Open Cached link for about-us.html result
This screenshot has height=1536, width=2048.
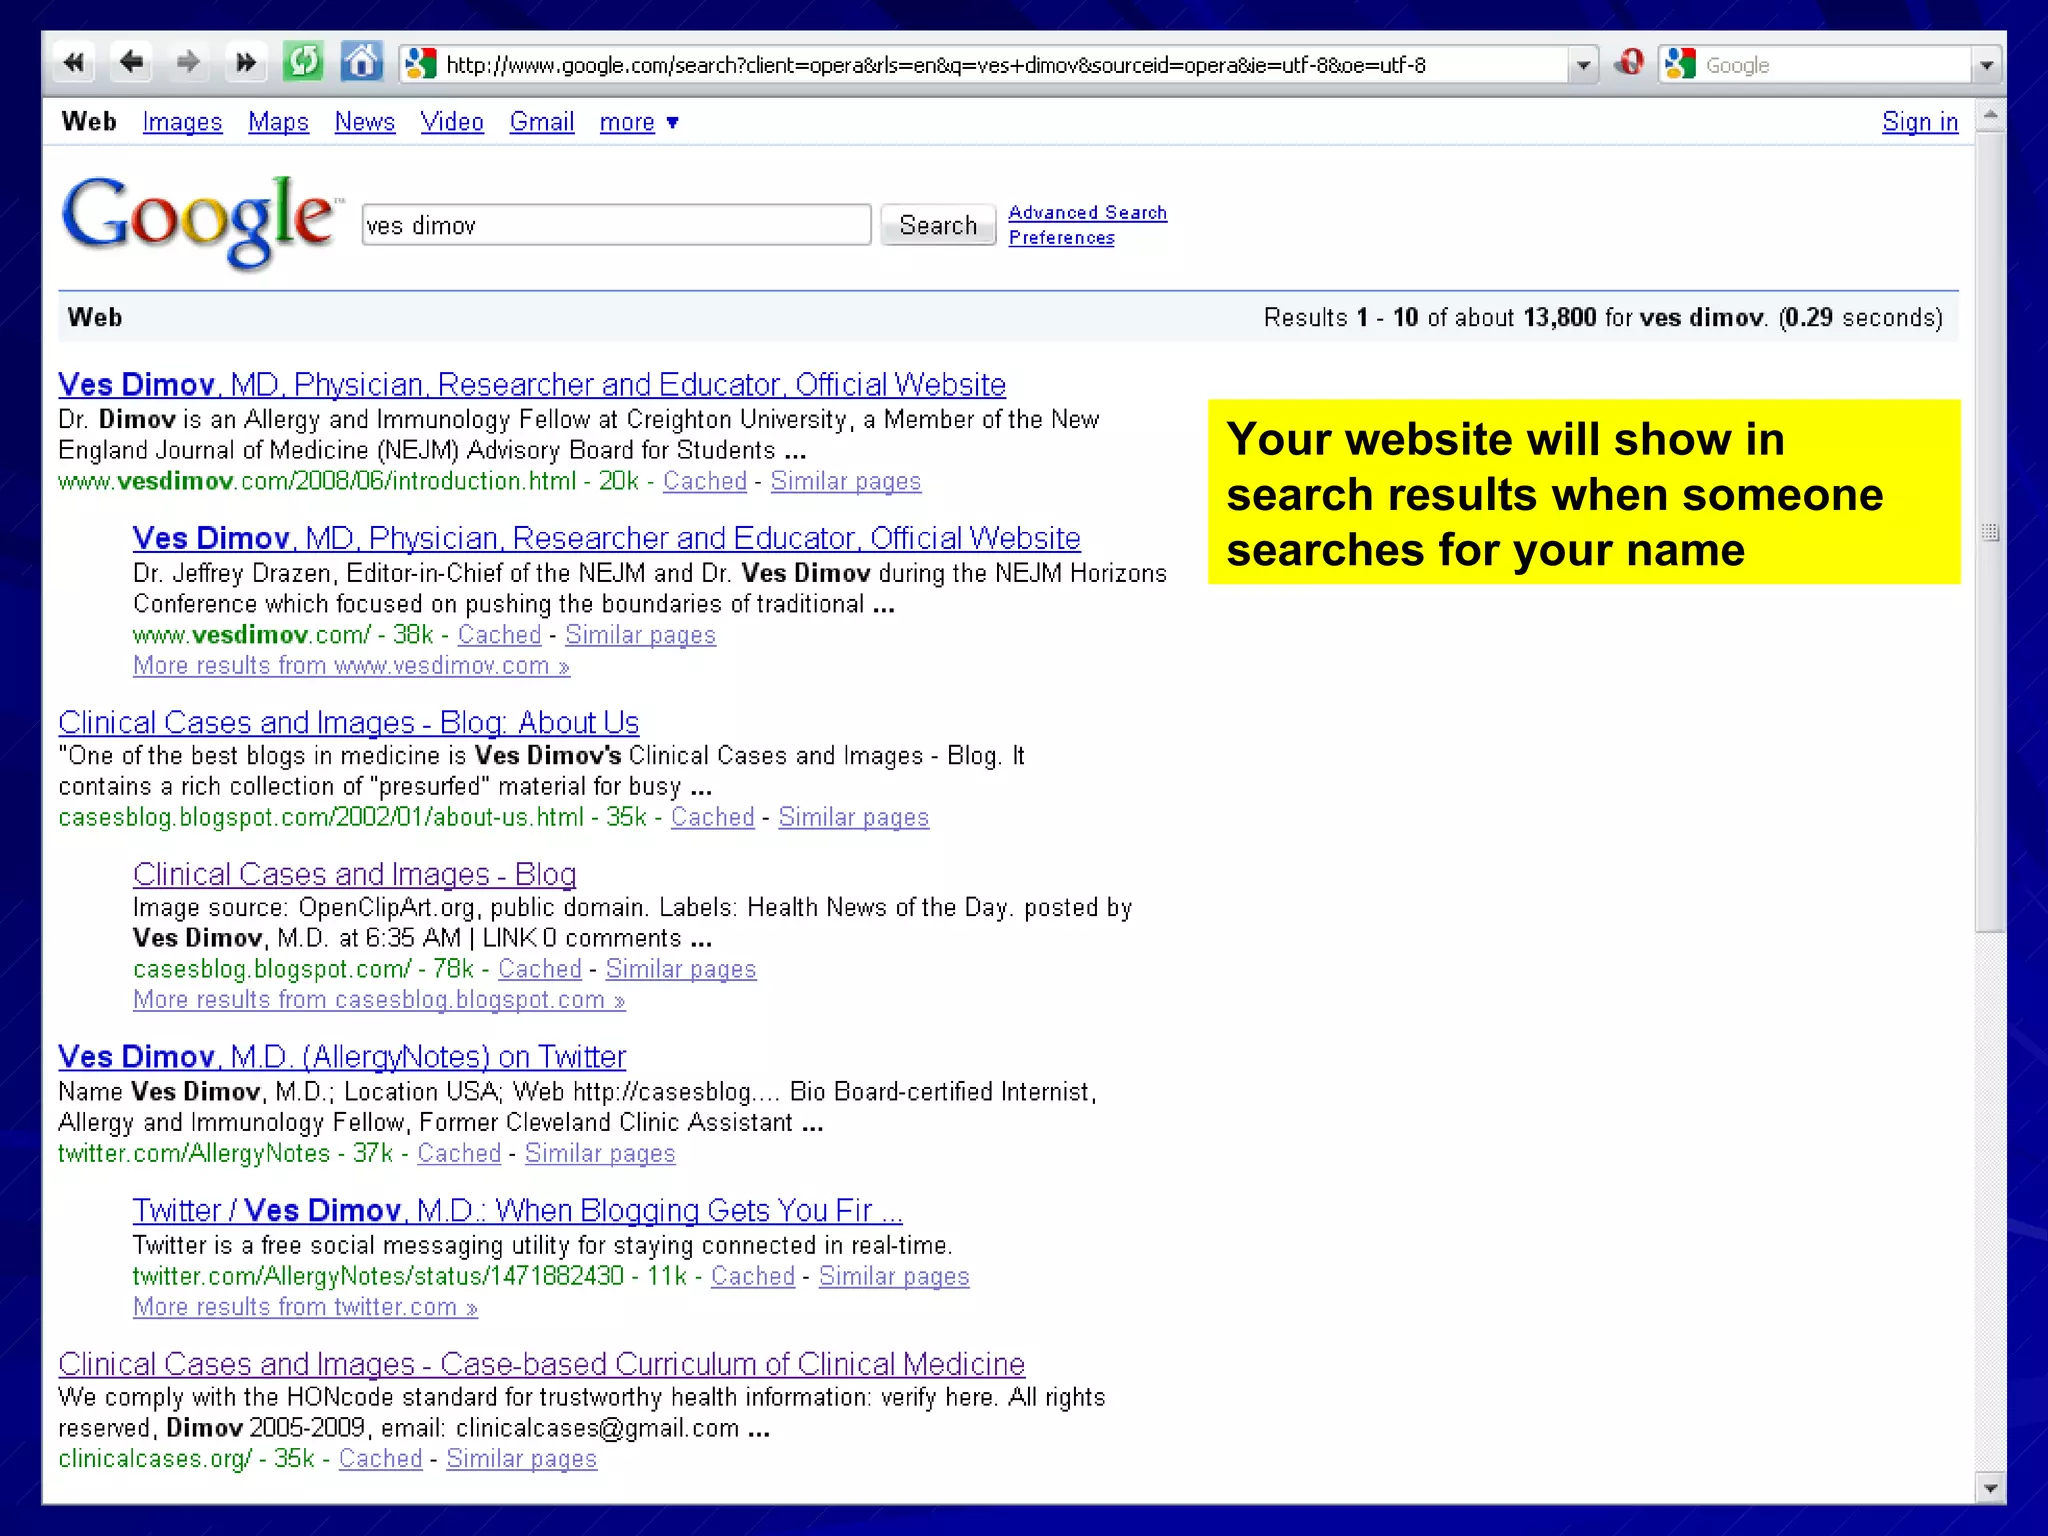click(712, 817)
